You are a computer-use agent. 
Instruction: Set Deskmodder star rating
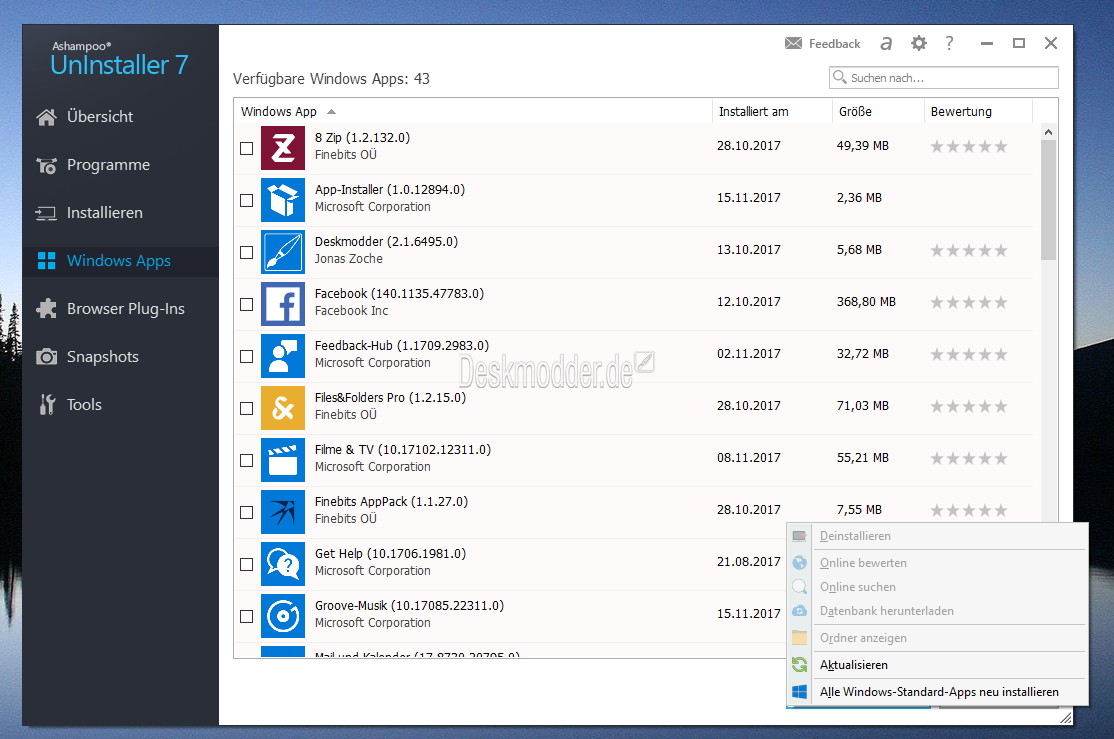pyautogui.click(x=969, y=250)
